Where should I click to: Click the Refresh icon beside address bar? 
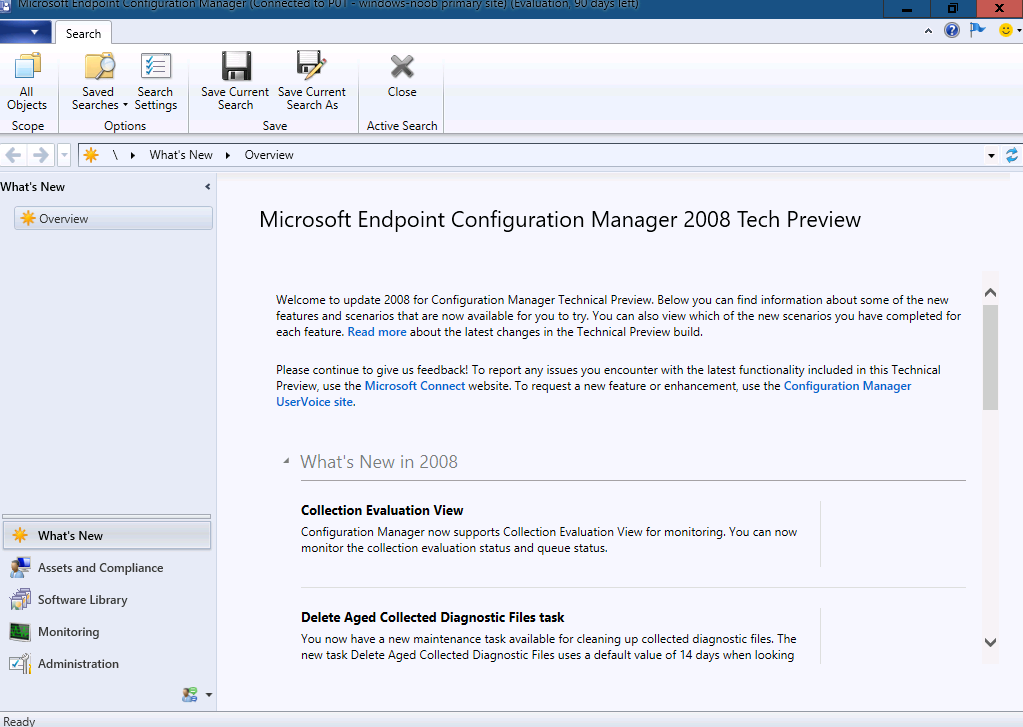tap(1011, 155)
